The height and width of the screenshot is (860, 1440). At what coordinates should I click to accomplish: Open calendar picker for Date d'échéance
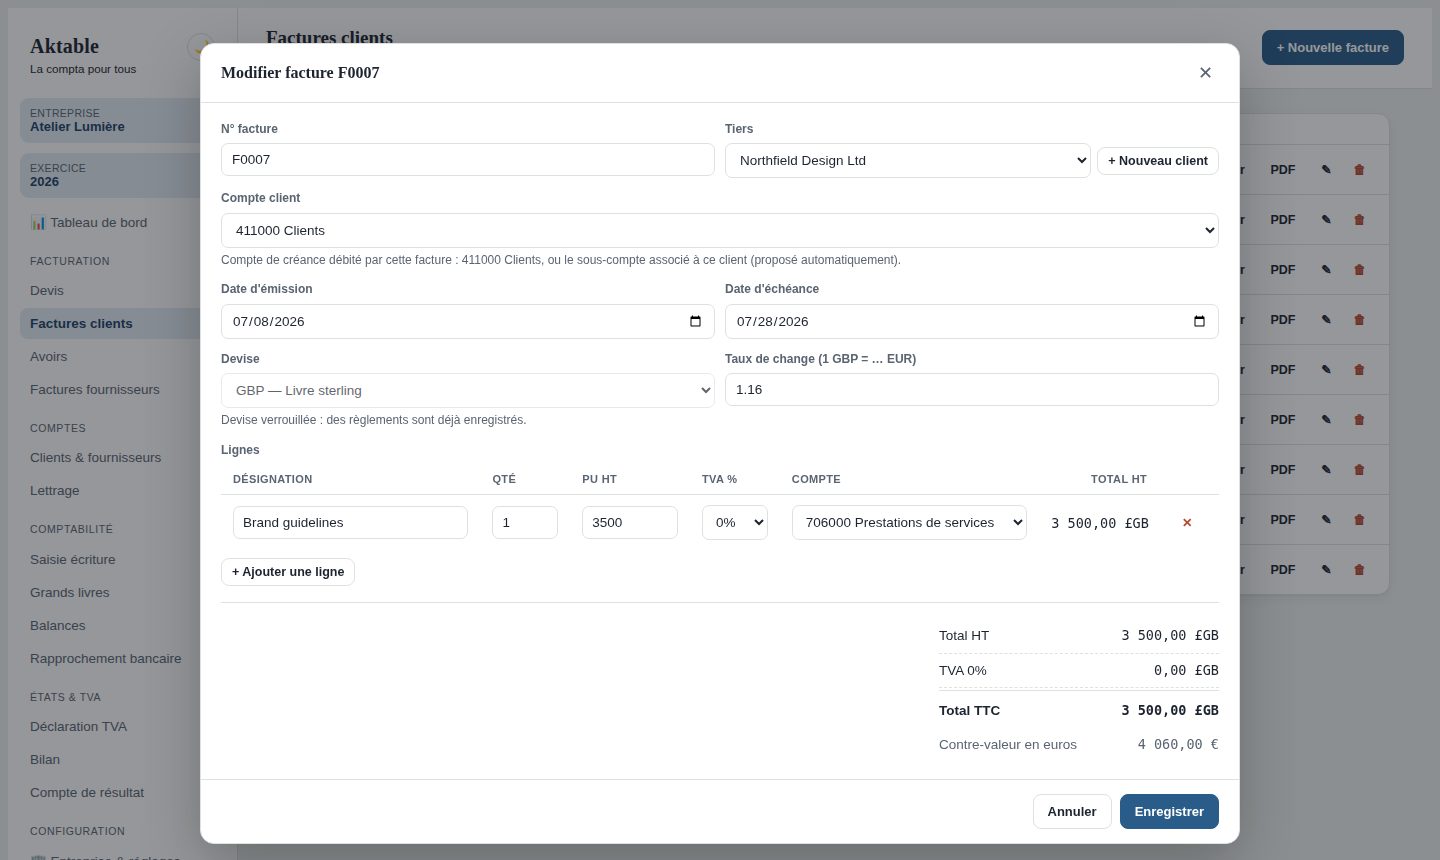point(1199,321)
